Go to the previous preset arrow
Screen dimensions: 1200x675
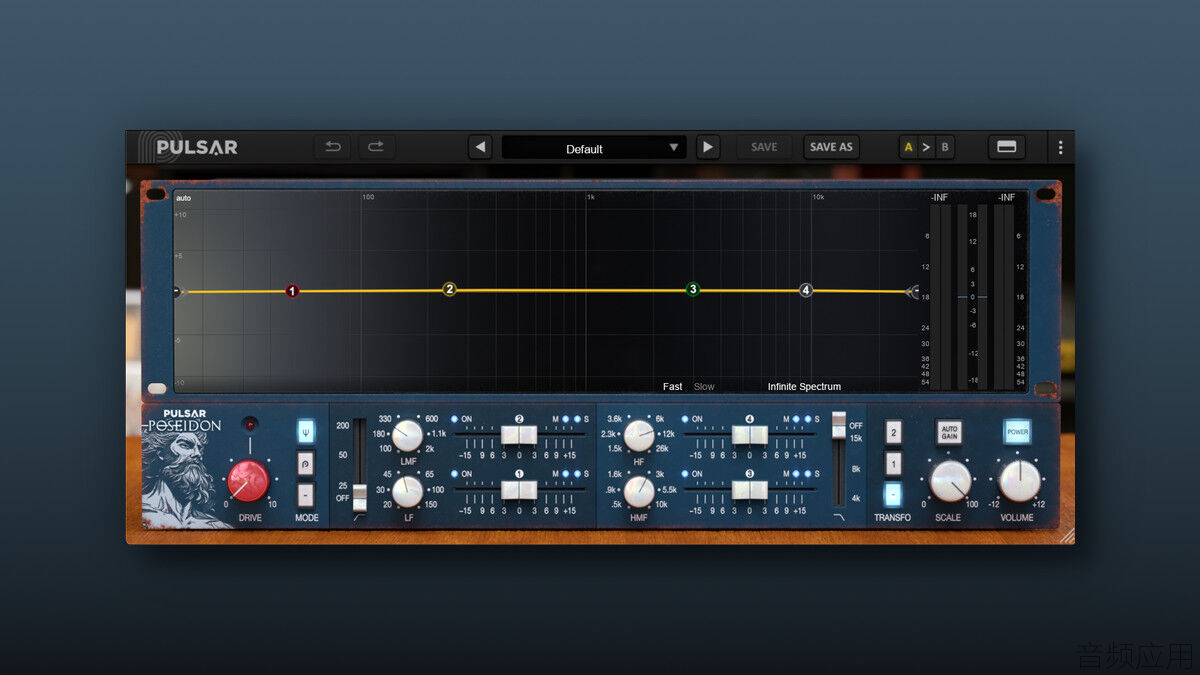[x=480, y=147]
